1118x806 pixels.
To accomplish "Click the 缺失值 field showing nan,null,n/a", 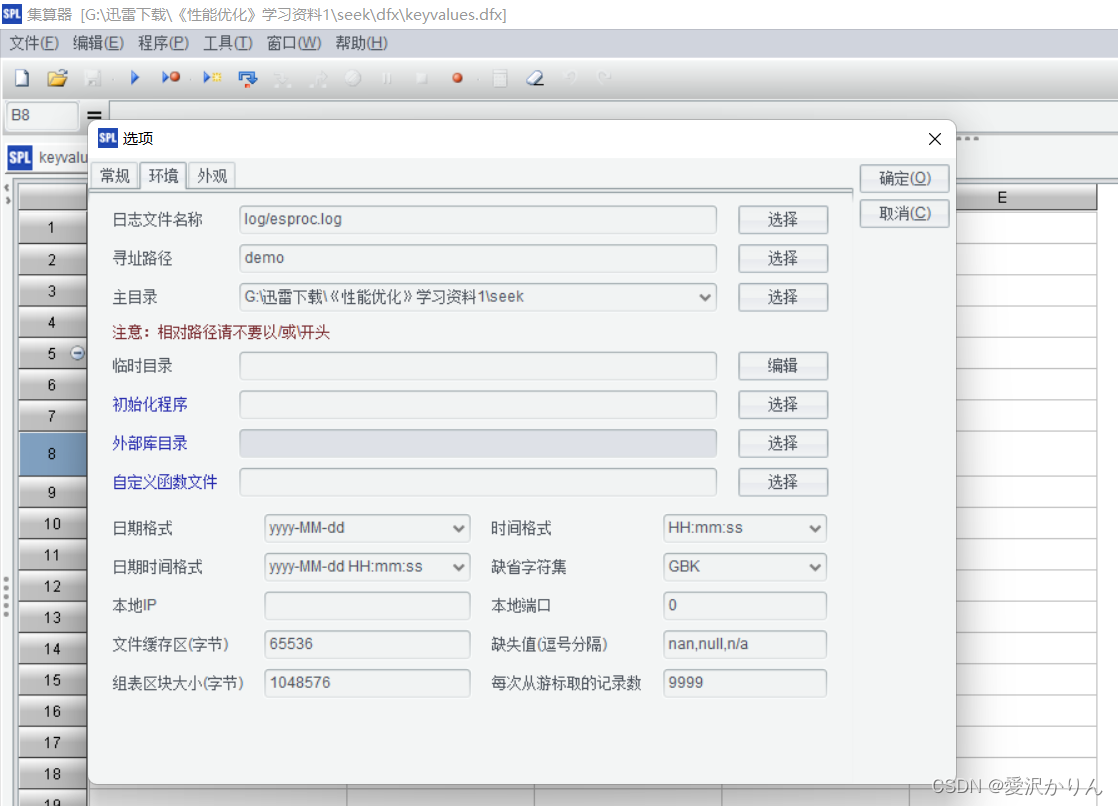I will [745, 644].
